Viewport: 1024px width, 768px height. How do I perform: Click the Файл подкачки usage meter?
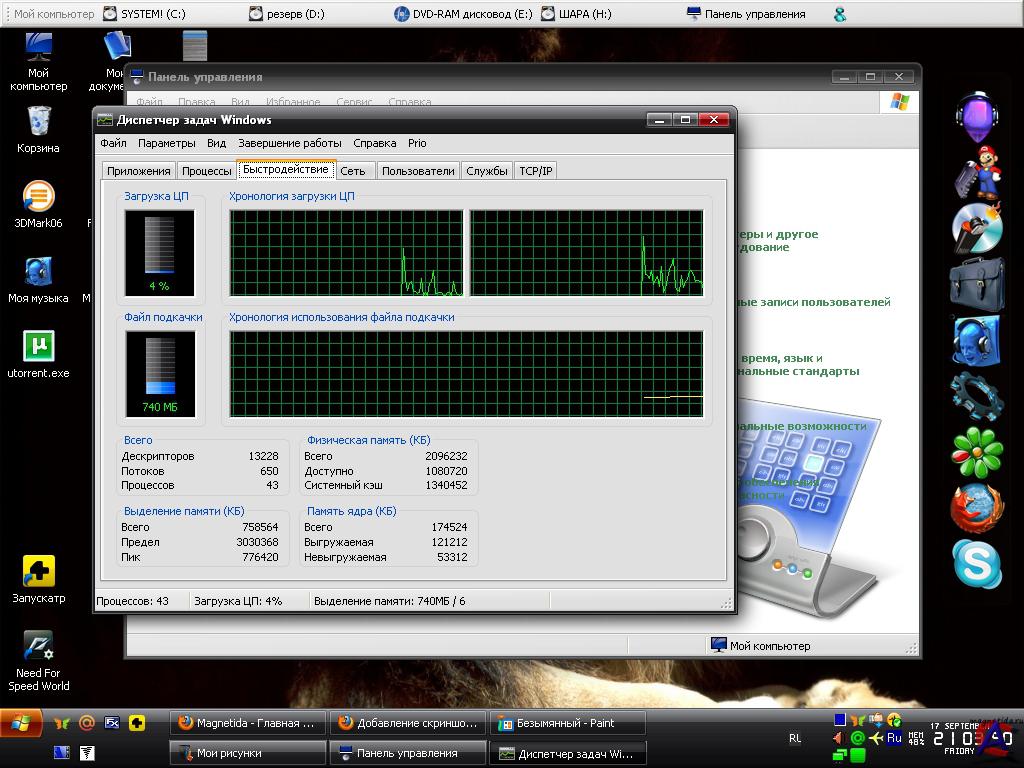point(160,373)
